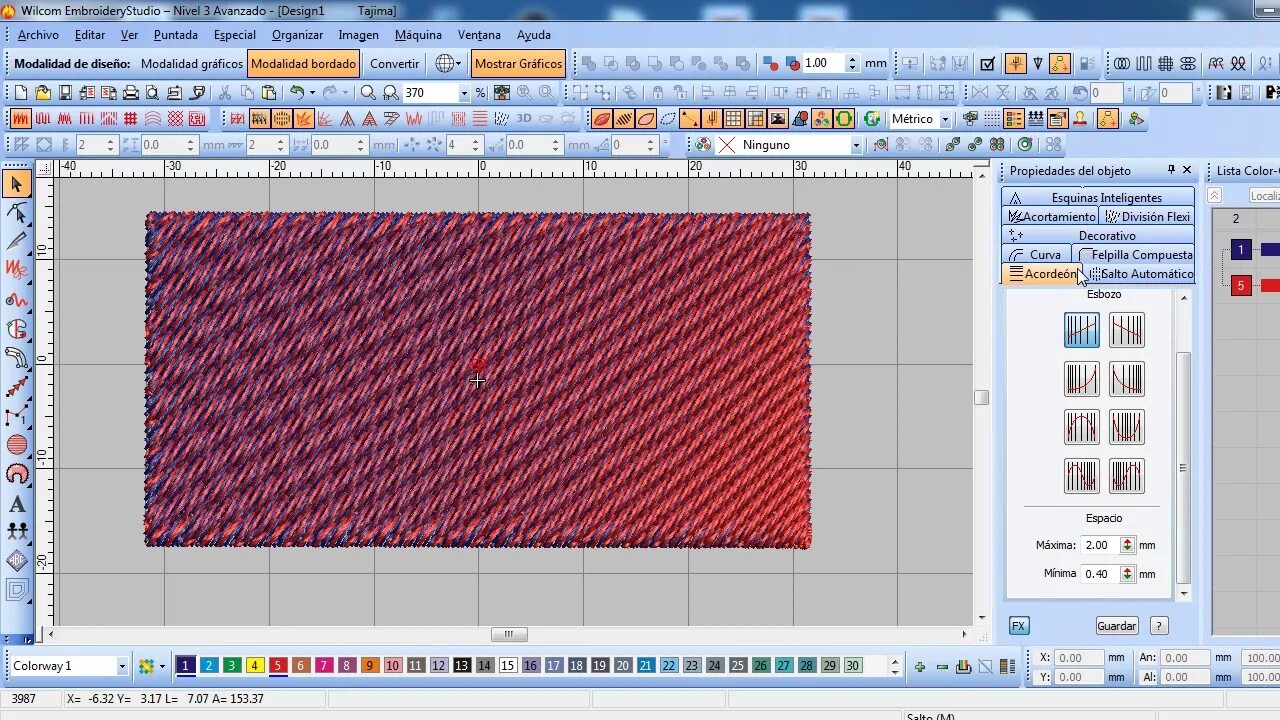The width and height of the screenshot is (1280, 720).
Task: Open help with the question mark button
Action: [1159, 626]
